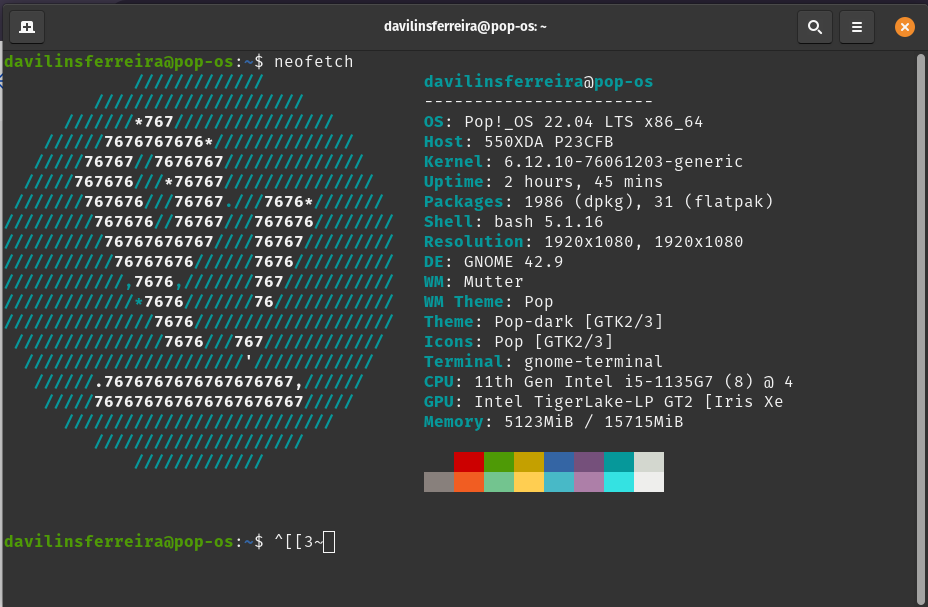Click the window title davilinsferreira@pop-os: ~
The height and width of the screenshot is (607, 928).
coord(465,27)
